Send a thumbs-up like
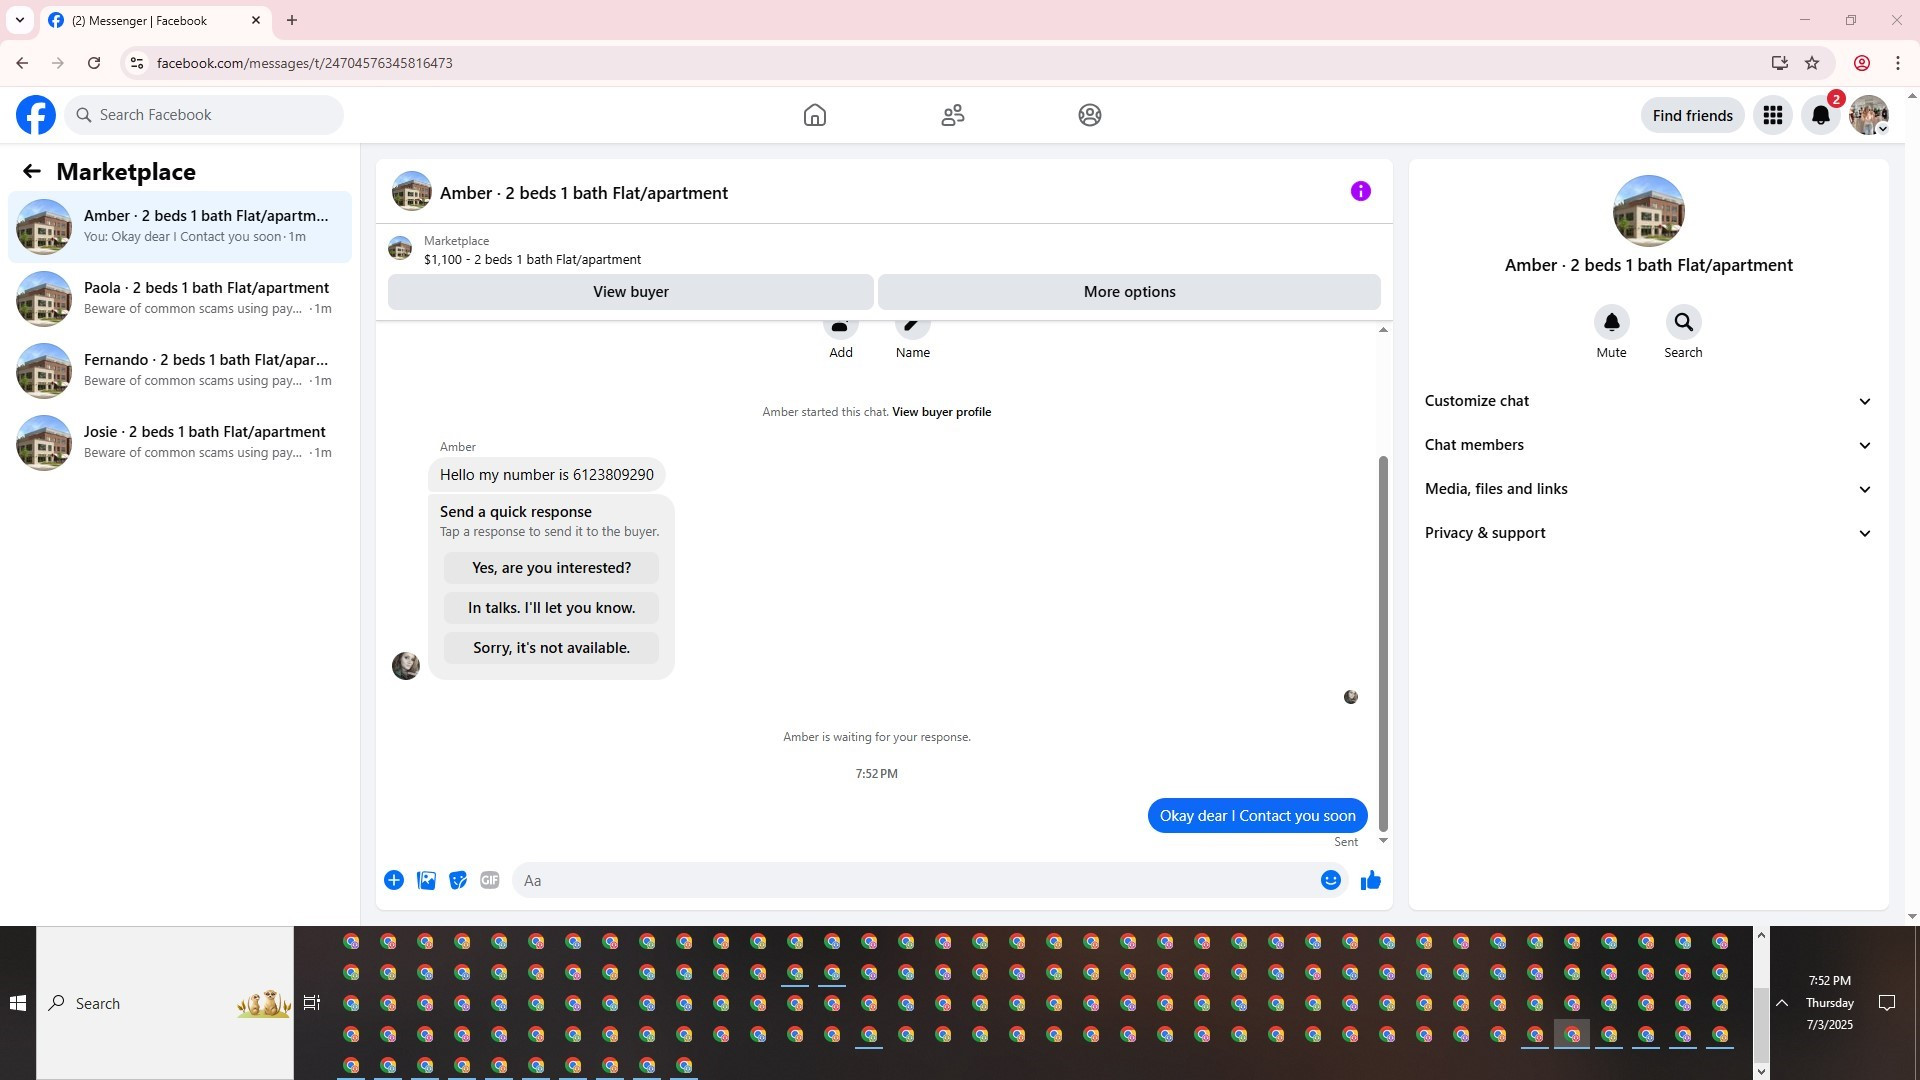 point(1370,880)
